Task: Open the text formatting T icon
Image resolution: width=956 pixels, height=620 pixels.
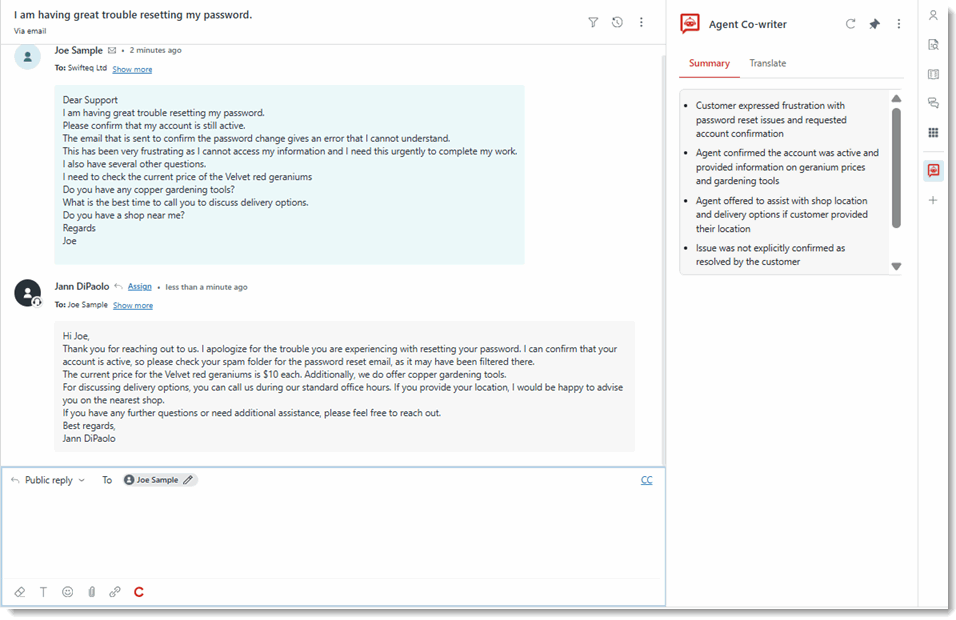Action: (x=43, y=592)
